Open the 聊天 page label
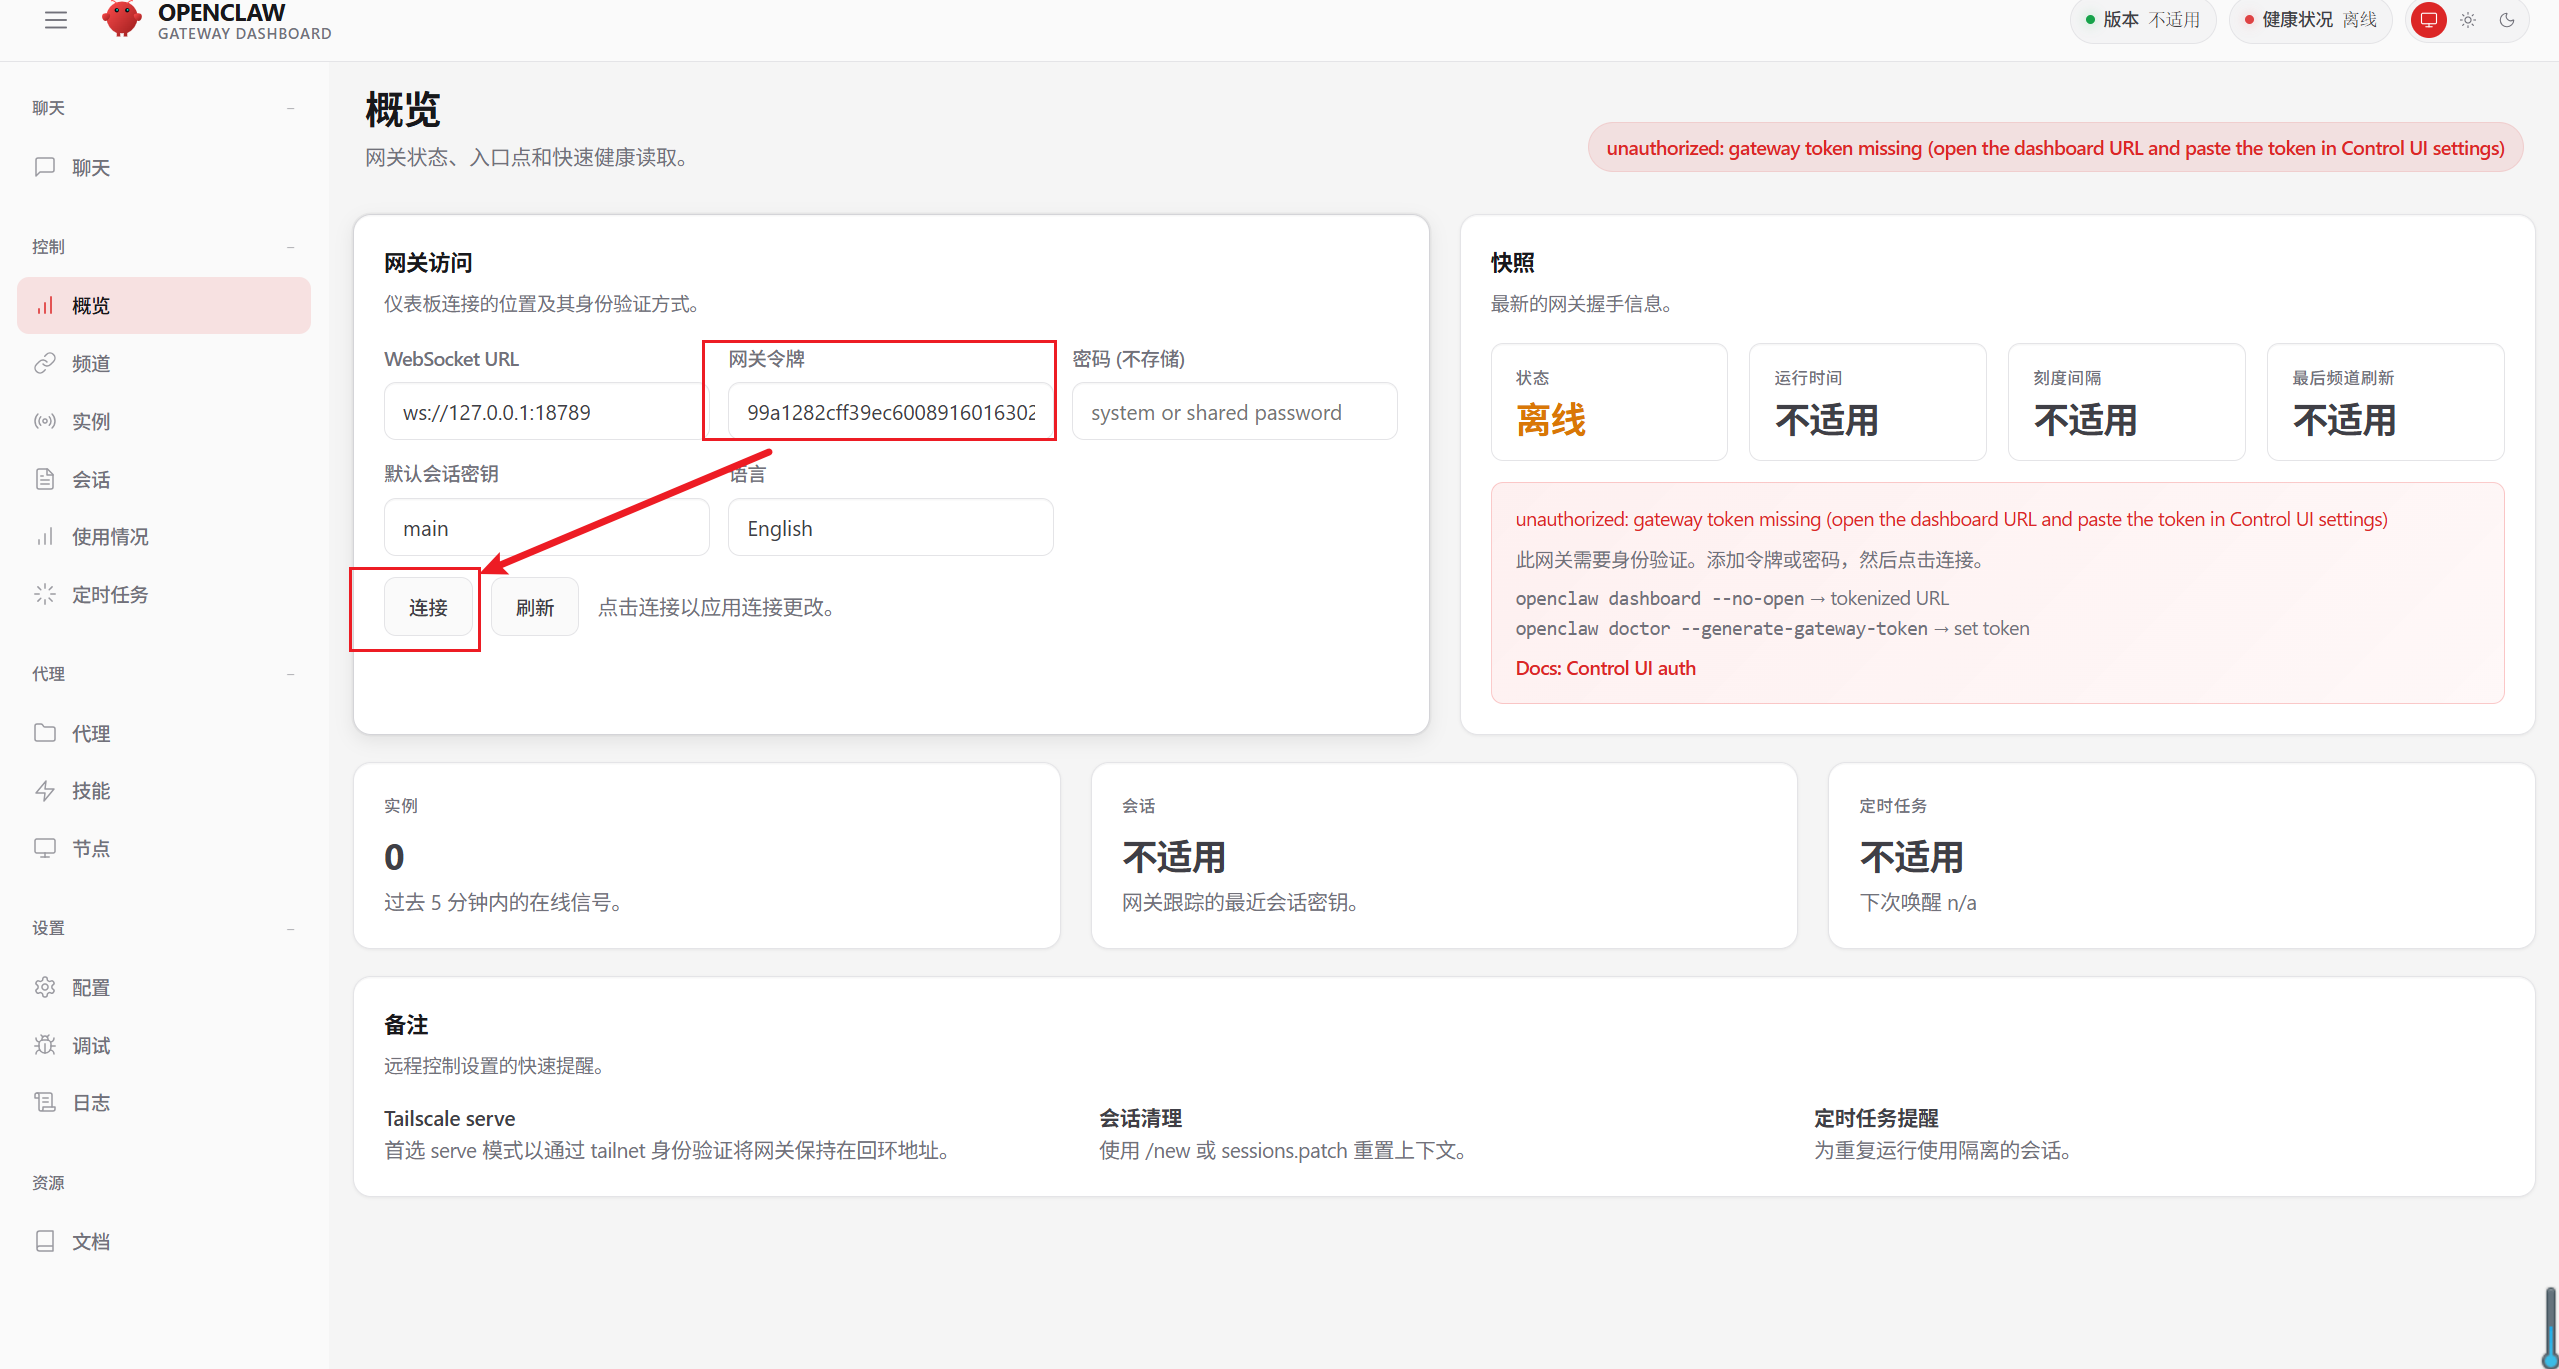 click(x=91, y=168)
